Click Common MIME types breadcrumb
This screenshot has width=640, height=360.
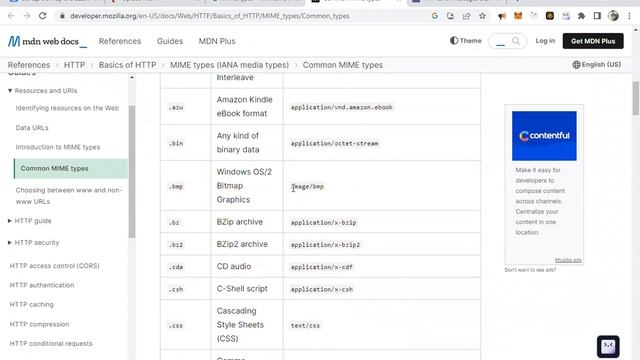pos(342,65)
